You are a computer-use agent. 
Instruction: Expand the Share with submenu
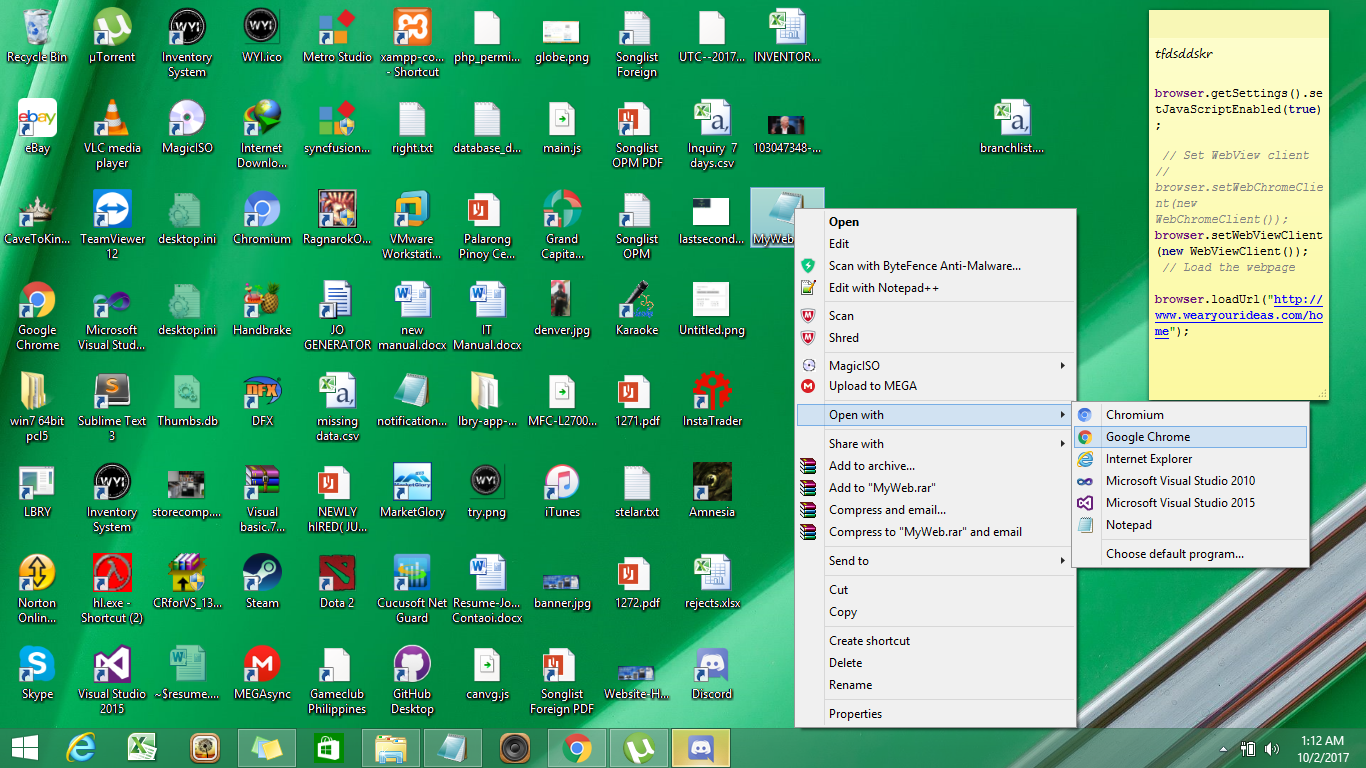935,444
